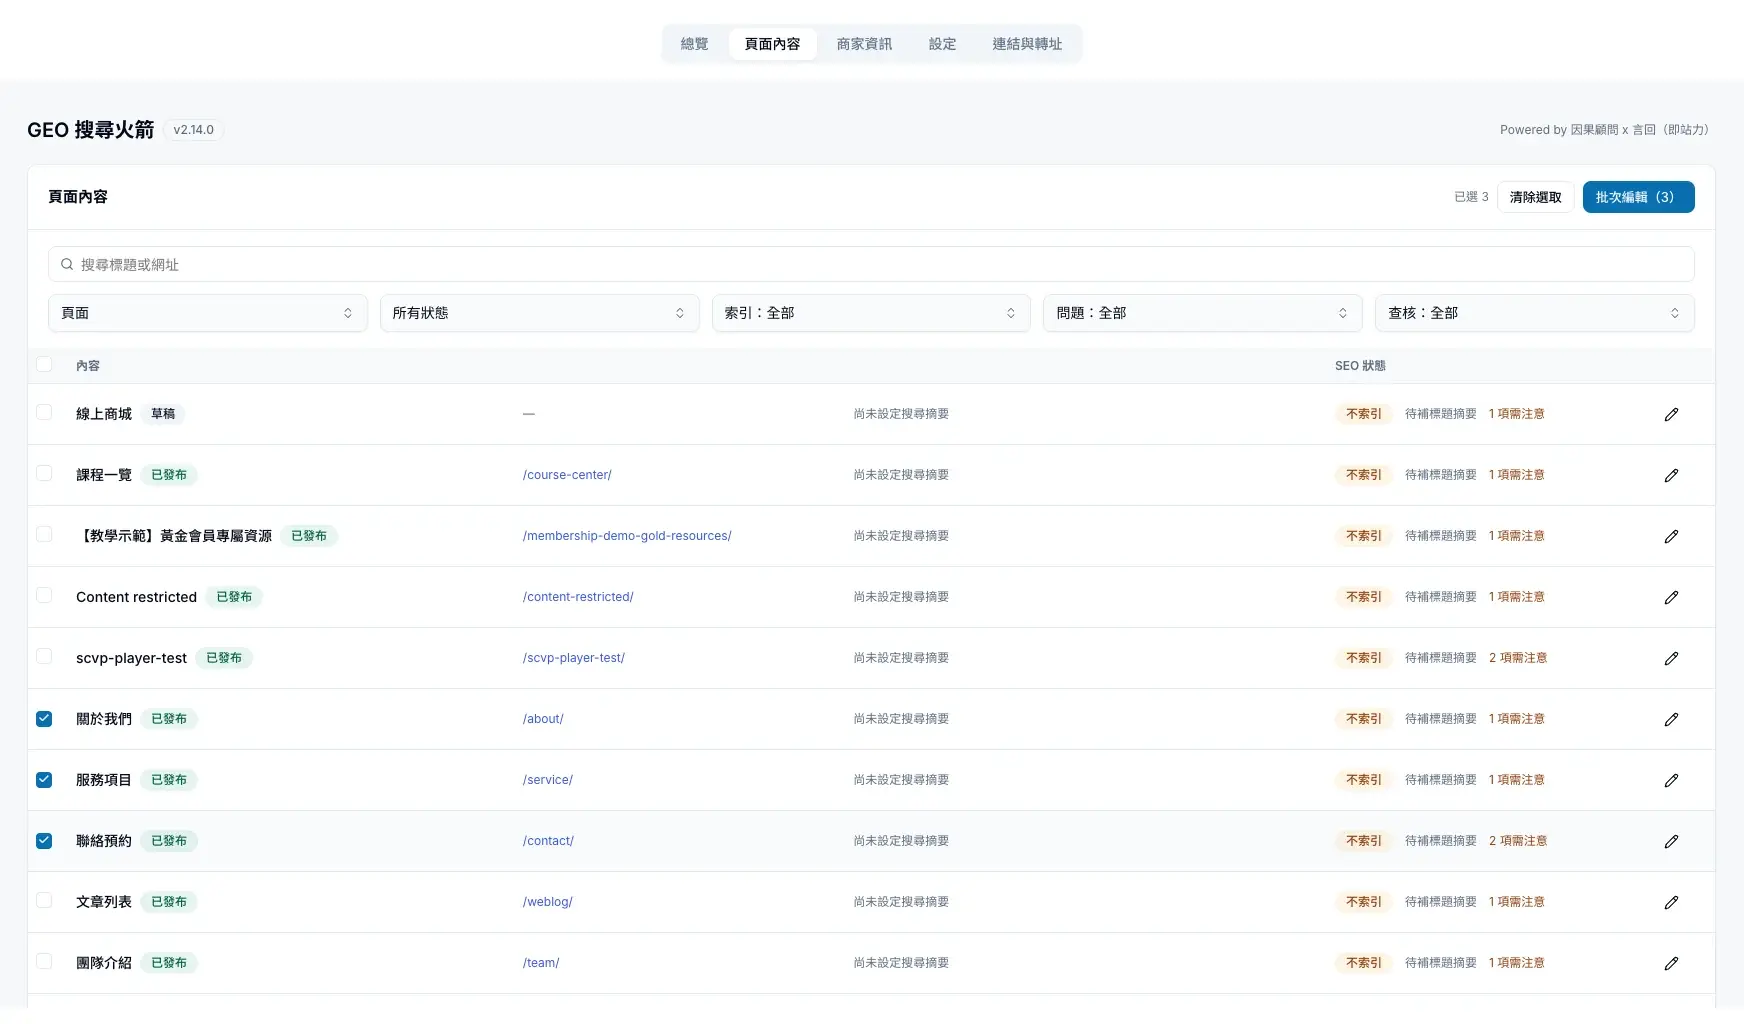Open the 頁面 content type dropdown
The height and width of the screenshot is (1024, 1744).
coord(207,313)
